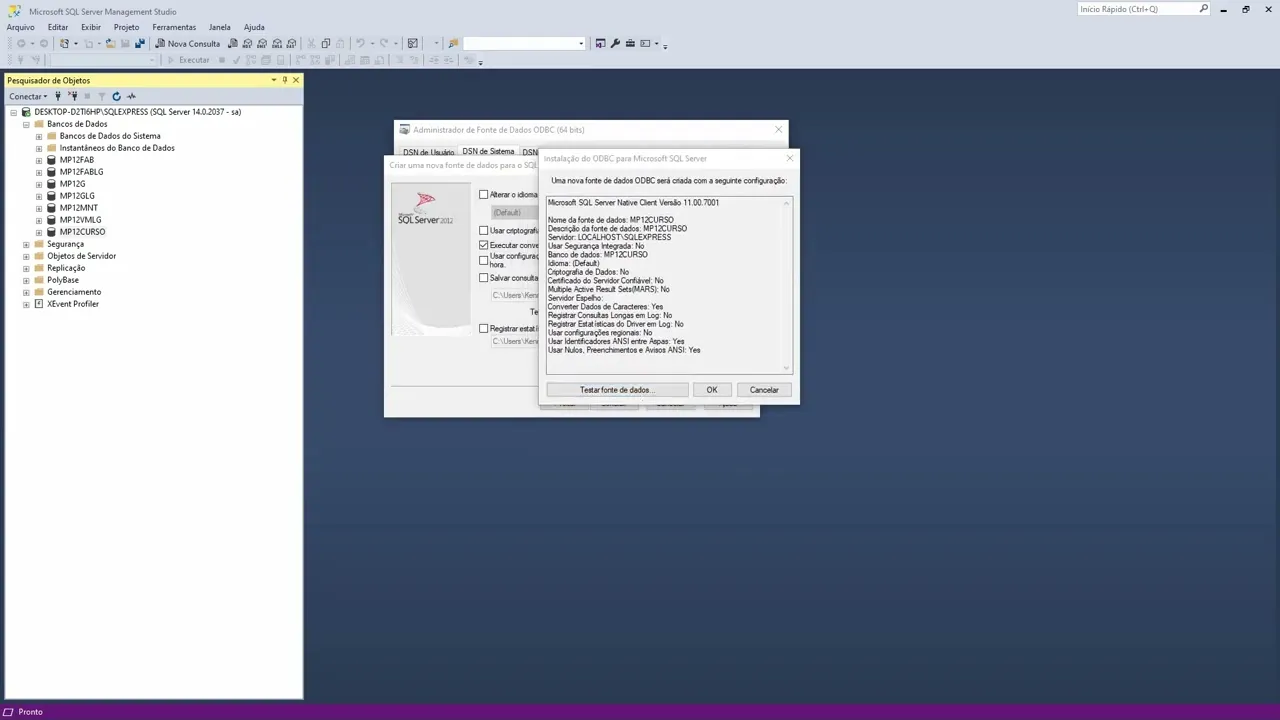Toggle the Salvar consultas checkbox
Screen dimensions: 1280x720
[x=484, y=278]
